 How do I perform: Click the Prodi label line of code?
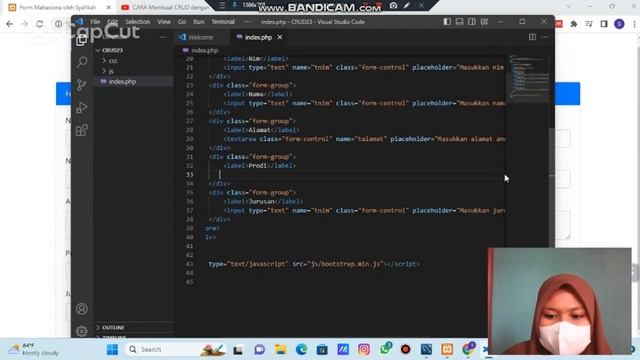(x=260, y=166)
